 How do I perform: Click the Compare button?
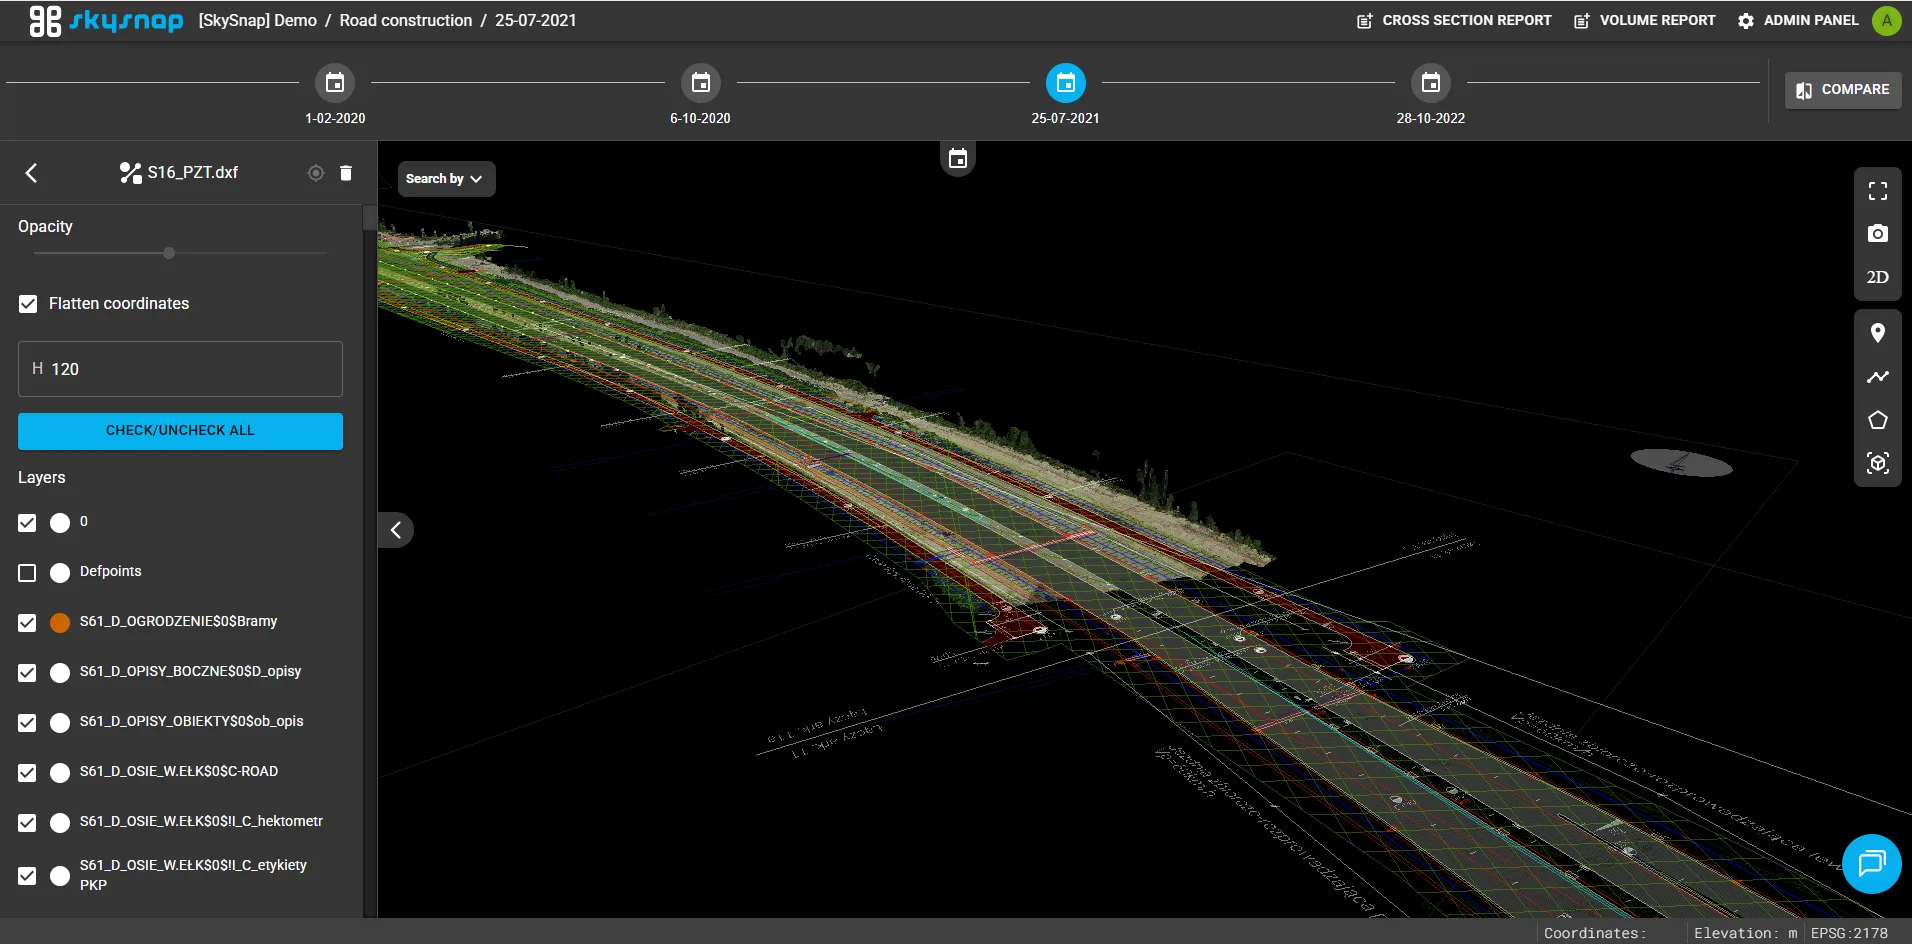[x=1842, y=90]
